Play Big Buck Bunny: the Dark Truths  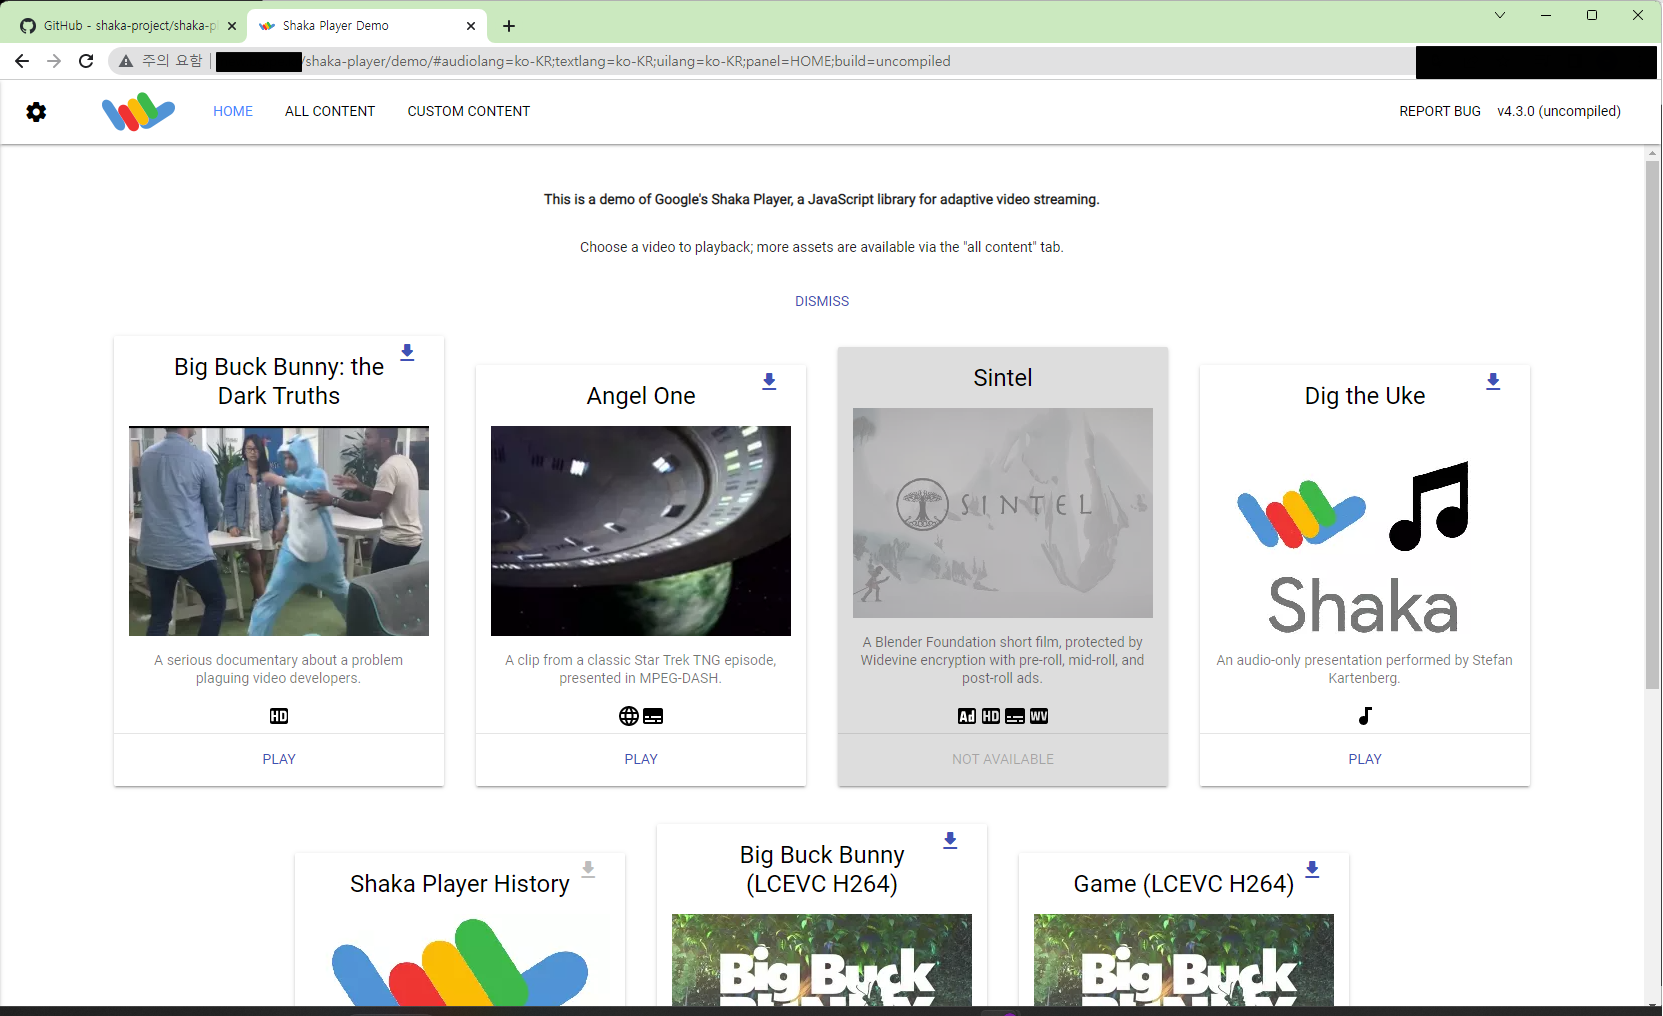[279, 759]
